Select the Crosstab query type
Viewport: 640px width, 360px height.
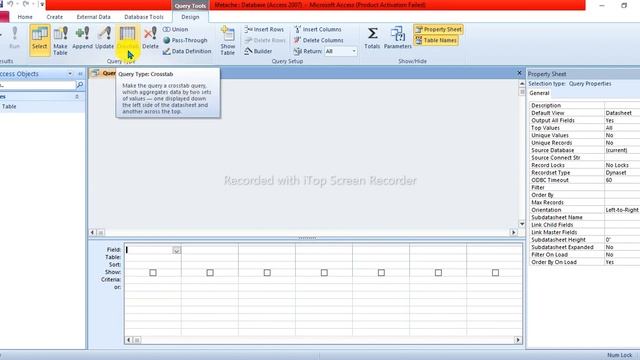pos(127,38)
